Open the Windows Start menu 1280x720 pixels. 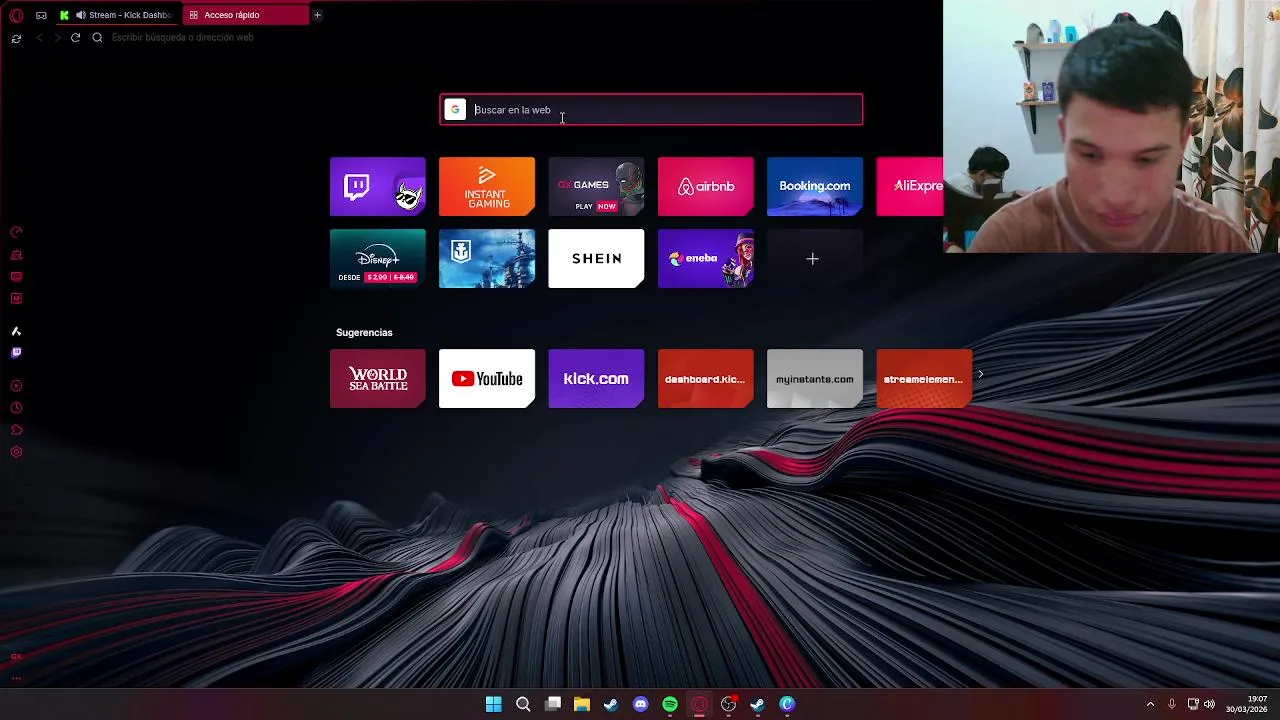click(x=494, y=704)
